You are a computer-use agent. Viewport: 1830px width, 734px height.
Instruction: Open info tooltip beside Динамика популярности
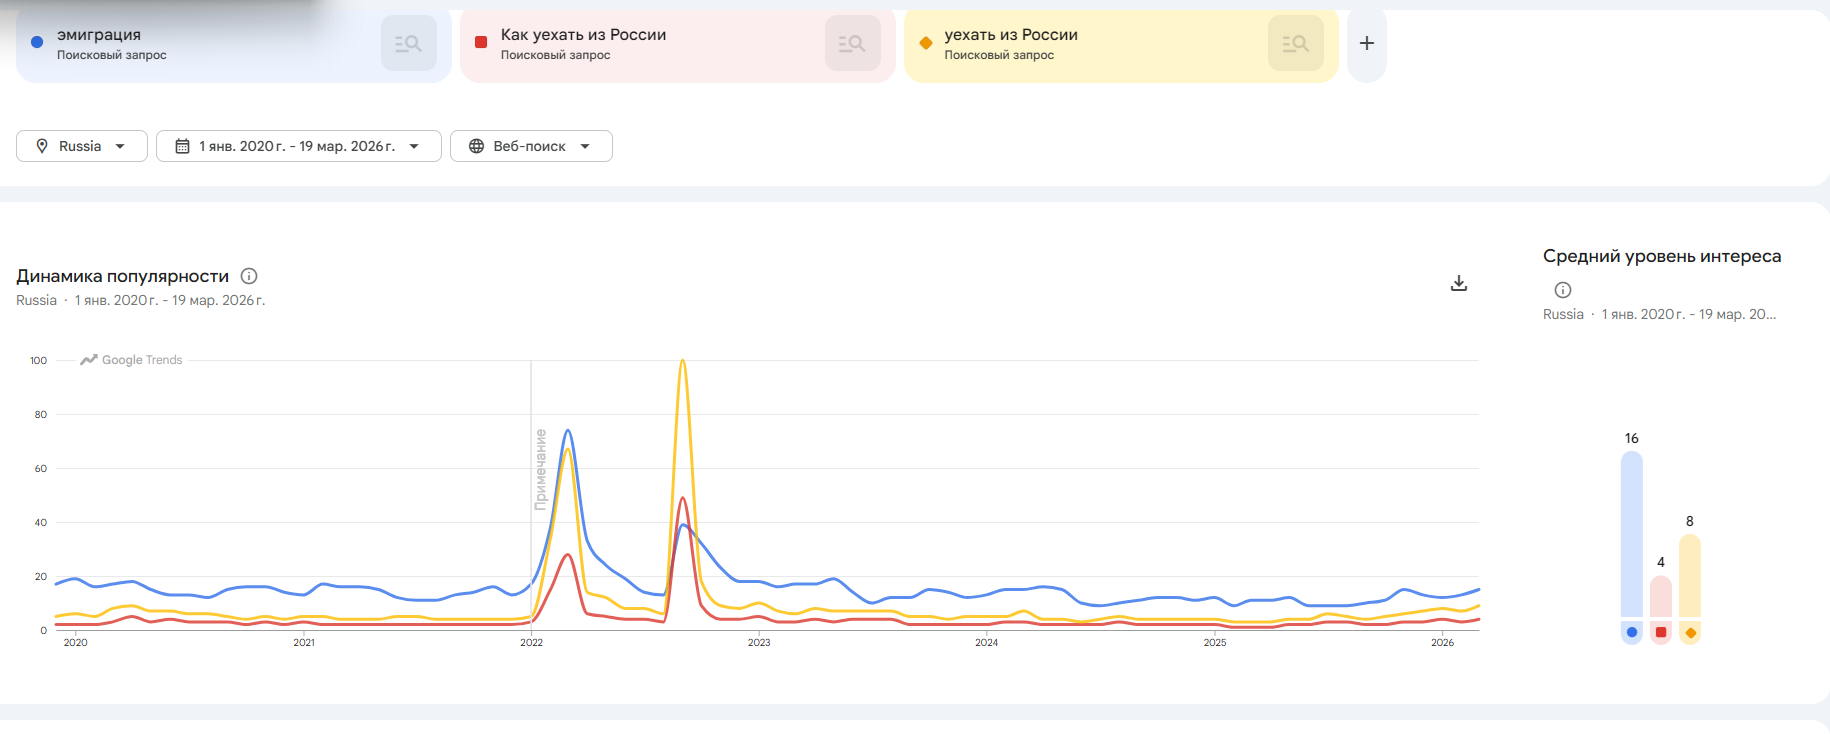pyautogui.click(x=249, y=276)
